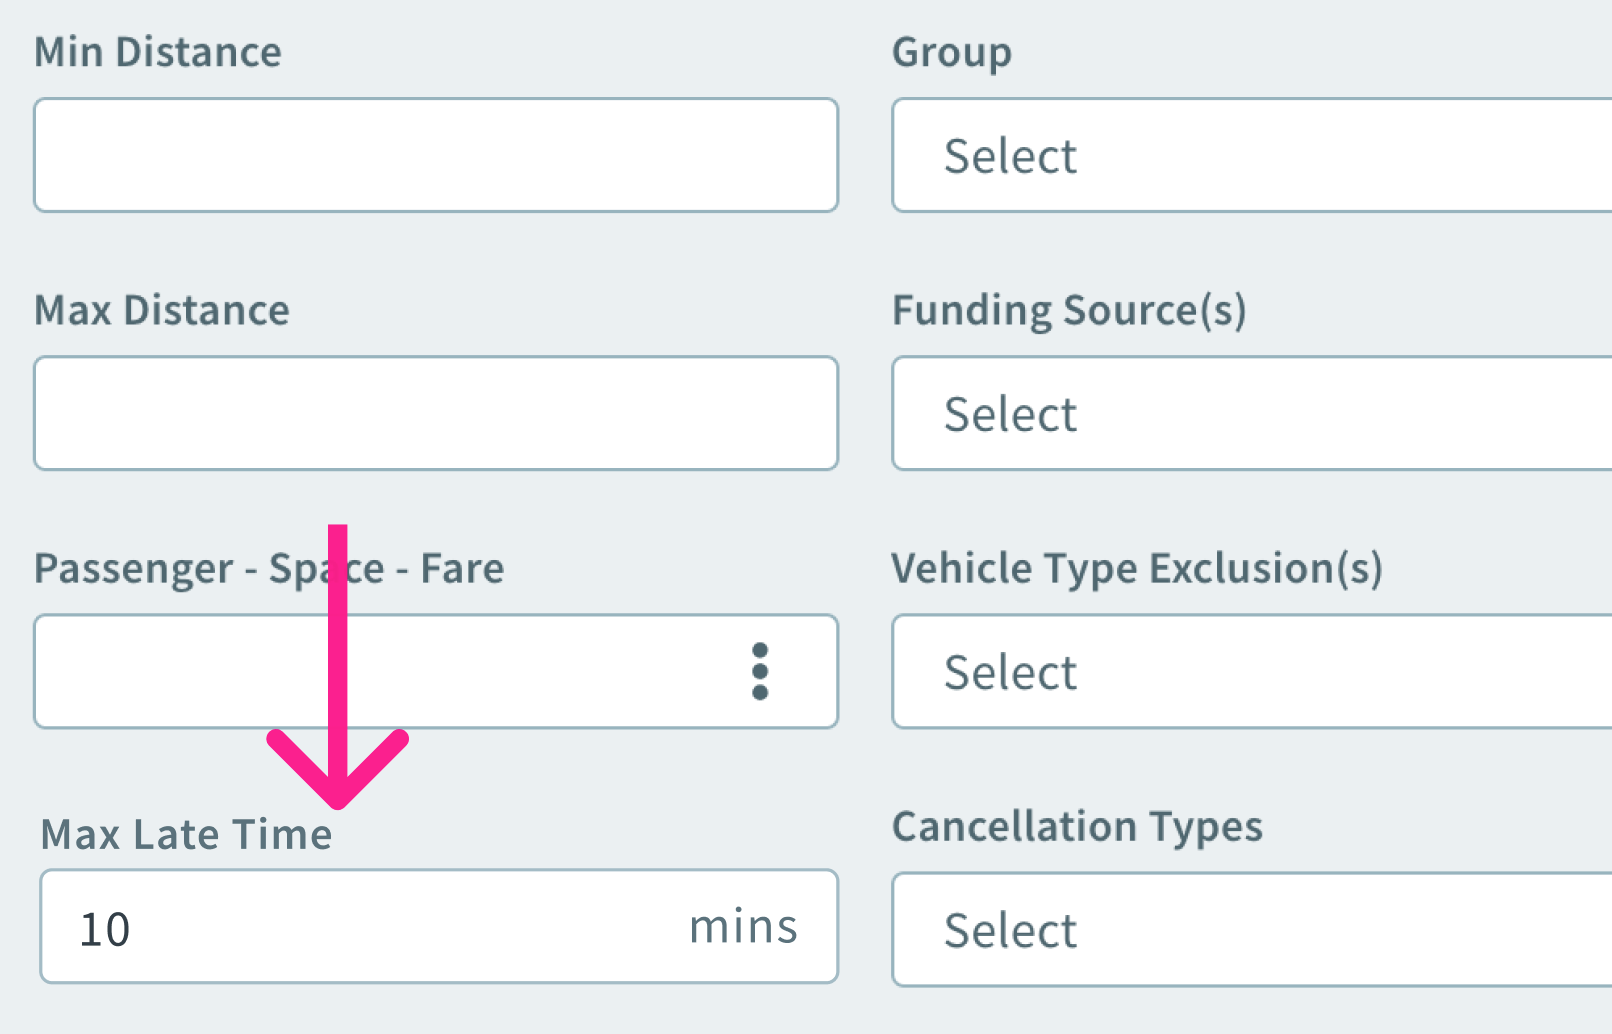Expand the Cancellation Types select box
1612x1034 pixels.
(1250, 929)
